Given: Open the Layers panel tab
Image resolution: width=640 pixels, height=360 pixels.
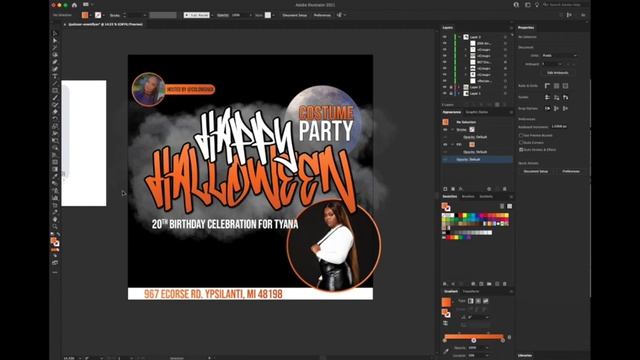Looking at the screenshot, I should click(448, 28).
